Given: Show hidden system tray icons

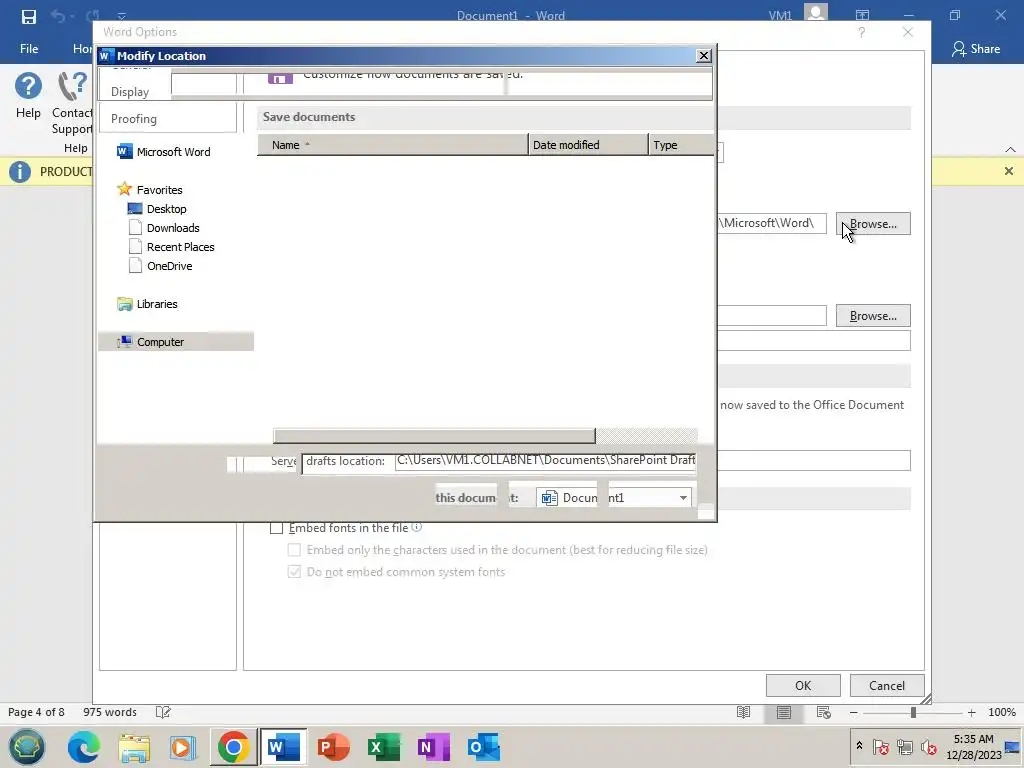Looking at the screenshot, I should 859,746.
